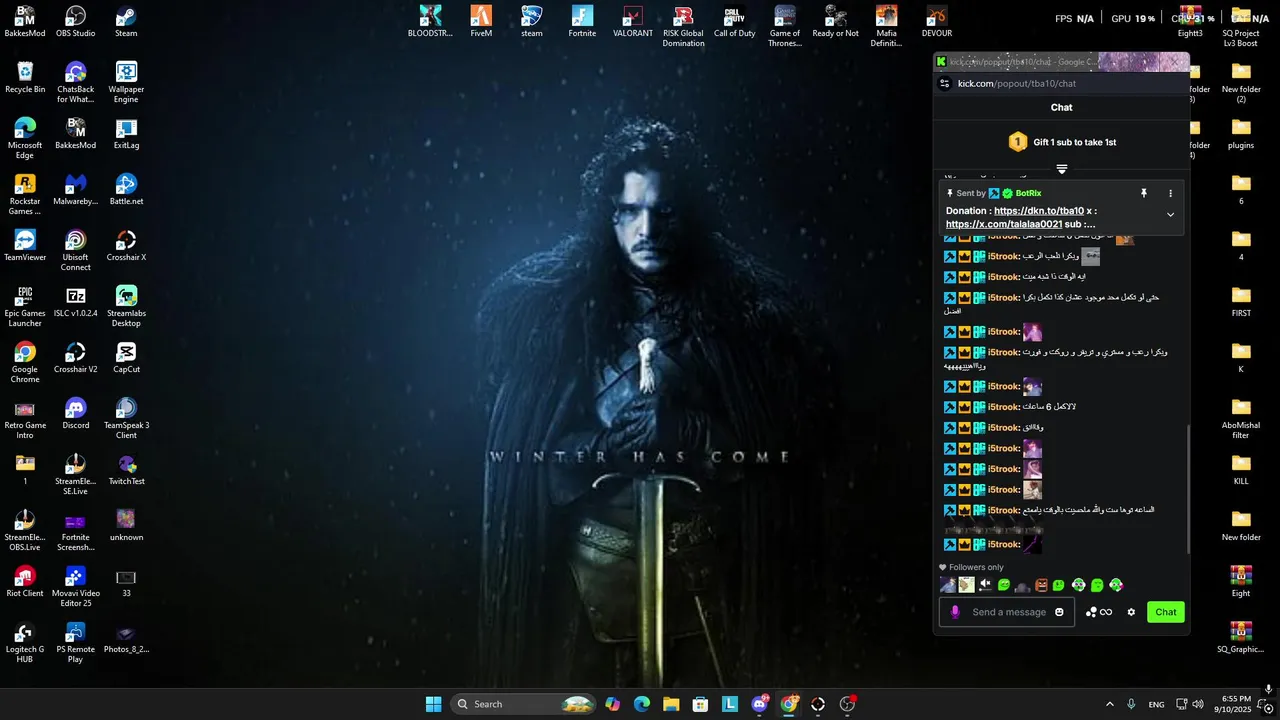
Task: Select the Discord desktop icon
Action: [75, 413]
